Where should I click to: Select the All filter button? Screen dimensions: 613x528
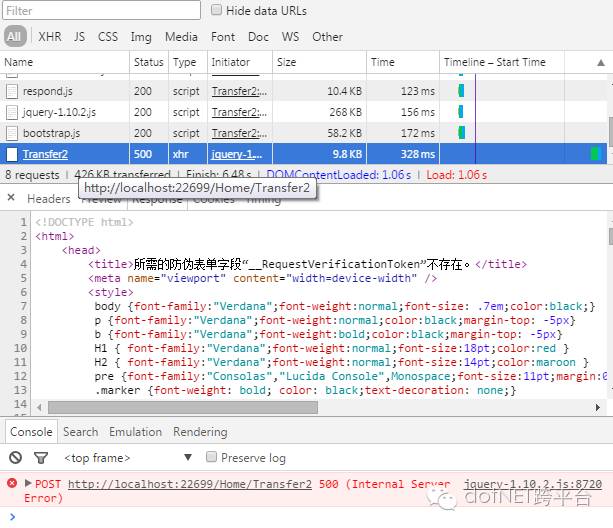[15, 36]
